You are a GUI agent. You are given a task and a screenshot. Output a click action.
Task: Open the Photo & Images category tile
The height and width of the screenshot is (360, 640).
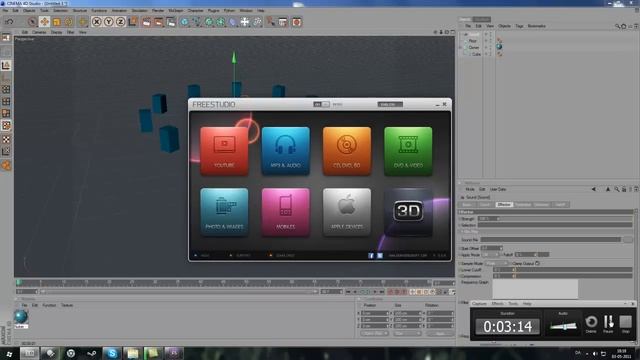pos(224,212)
